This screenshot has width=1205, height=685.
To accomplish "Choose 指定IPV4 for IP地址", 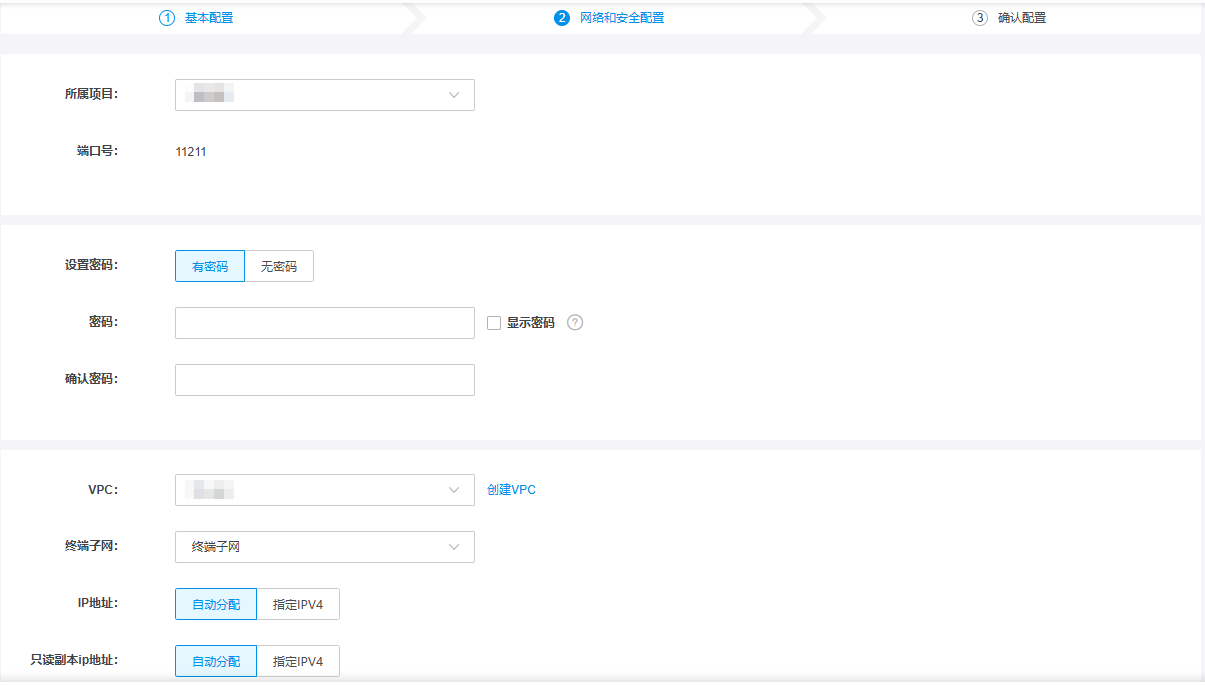I will (x=298, y=605).
